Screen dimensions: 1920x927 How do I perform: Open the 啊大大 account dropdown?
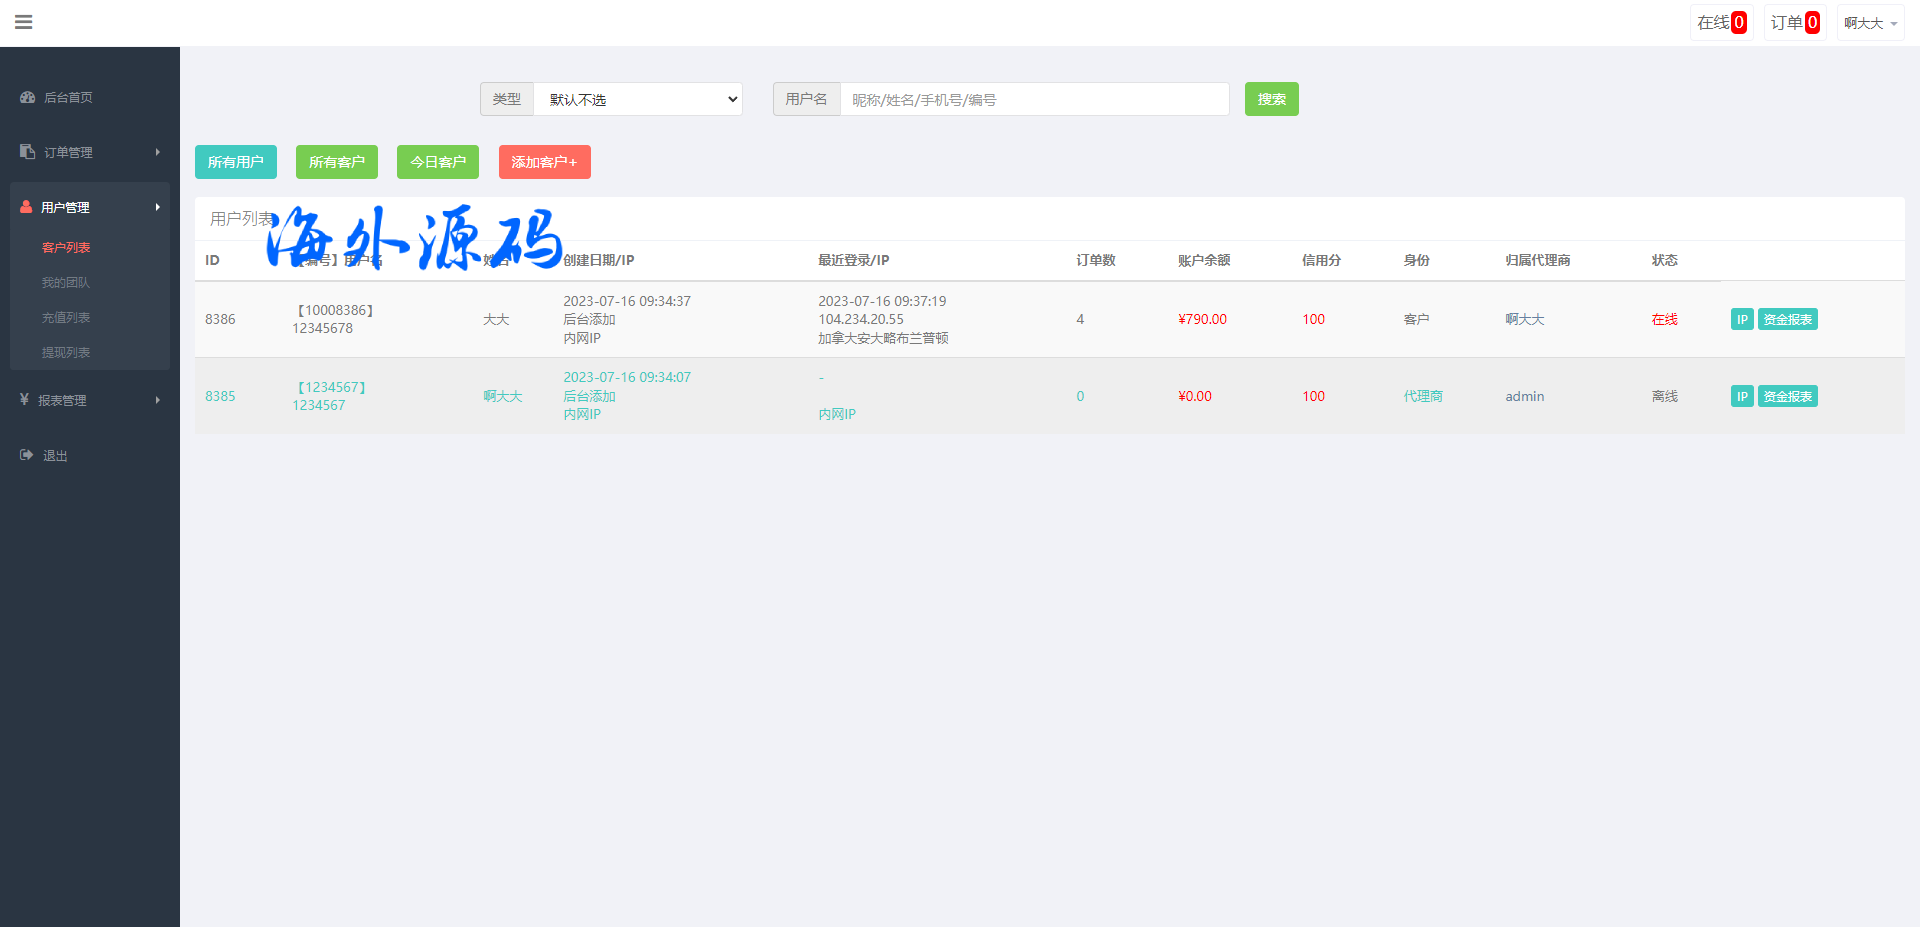(x=1869, y=23)
